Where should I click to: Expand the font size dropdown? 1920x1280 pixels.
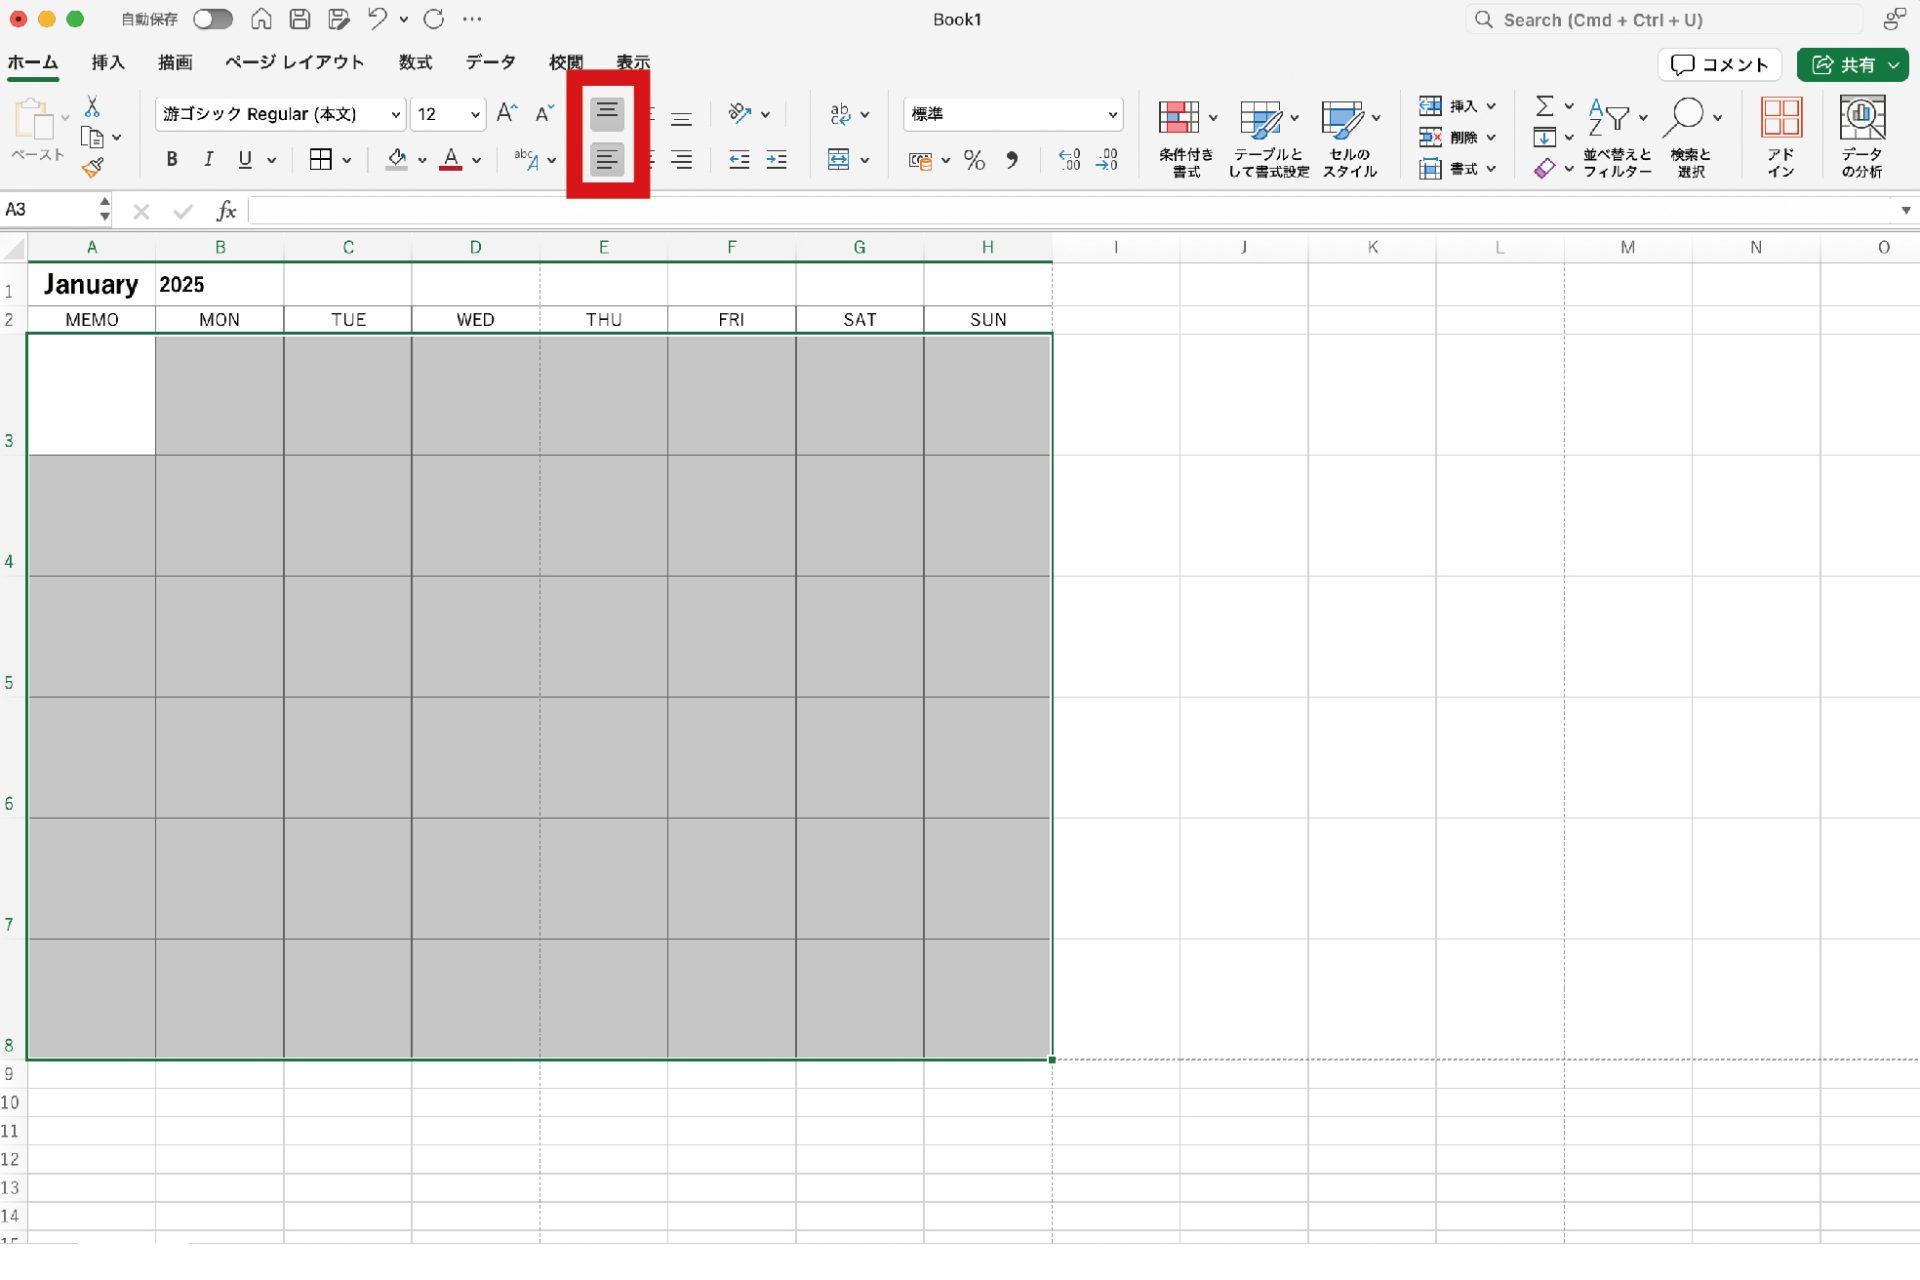[x=475, y=114]
